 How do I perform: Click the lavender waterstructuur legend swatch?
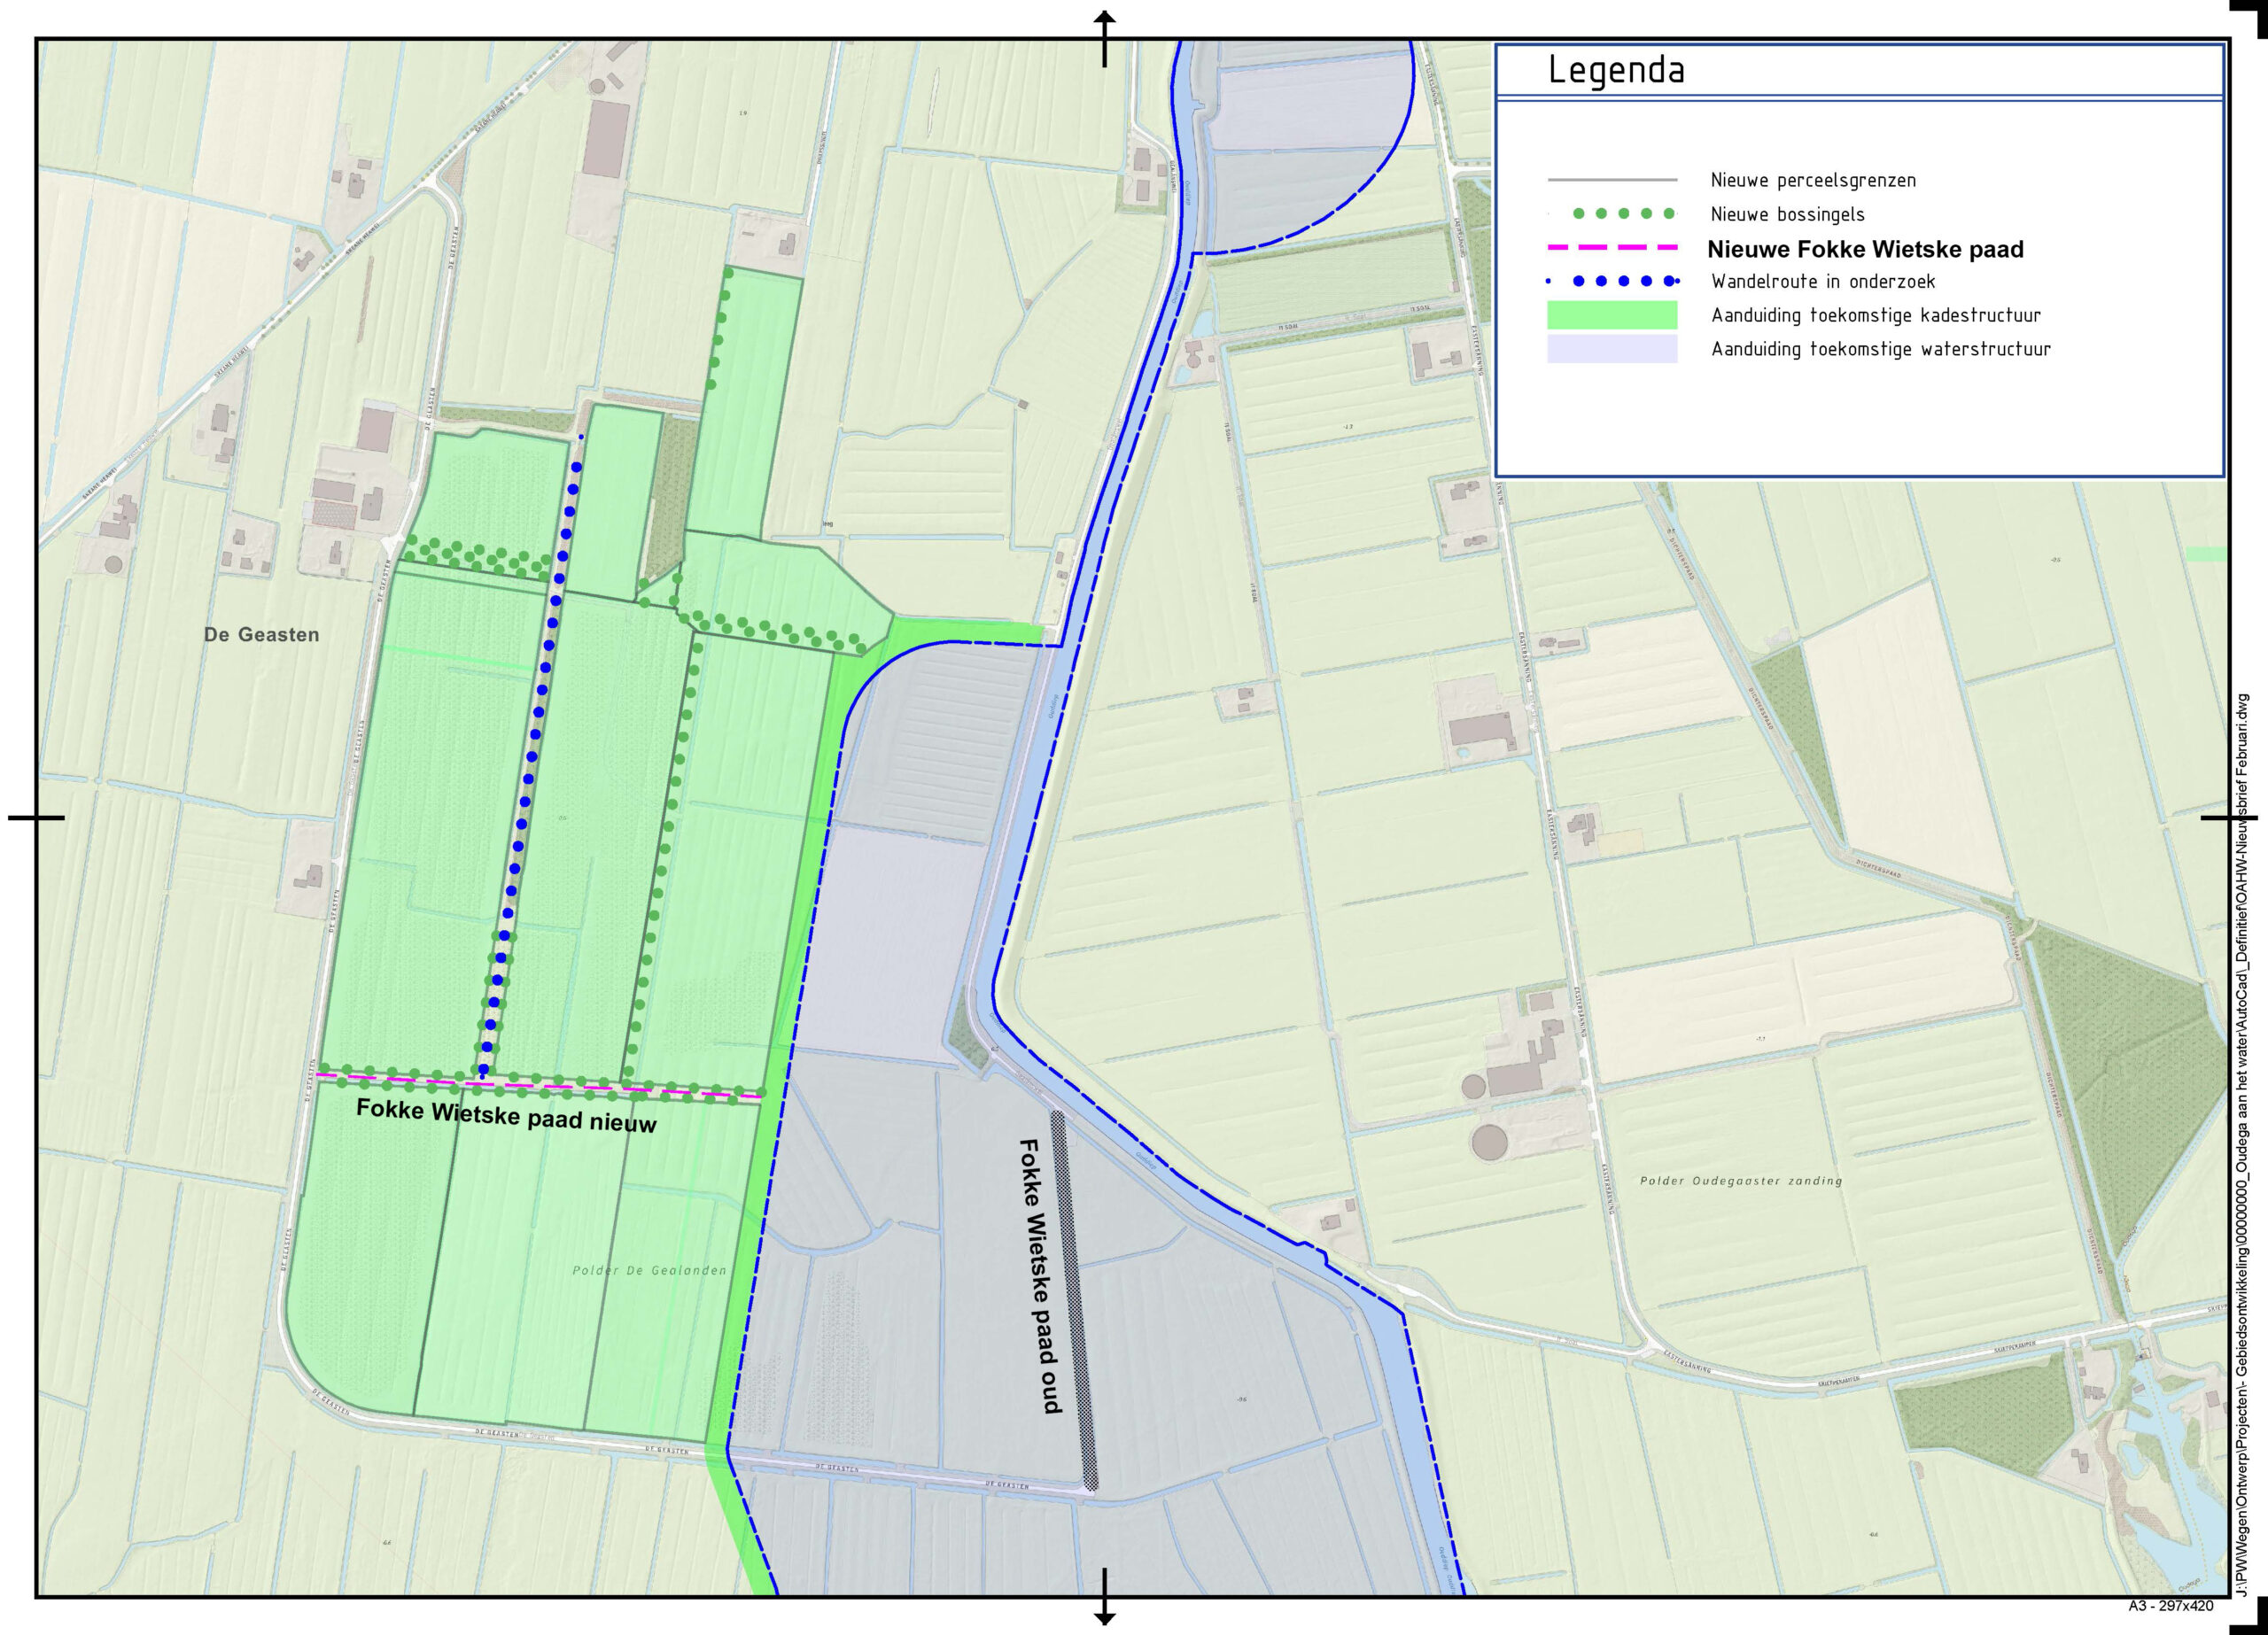pos(1612,349)
